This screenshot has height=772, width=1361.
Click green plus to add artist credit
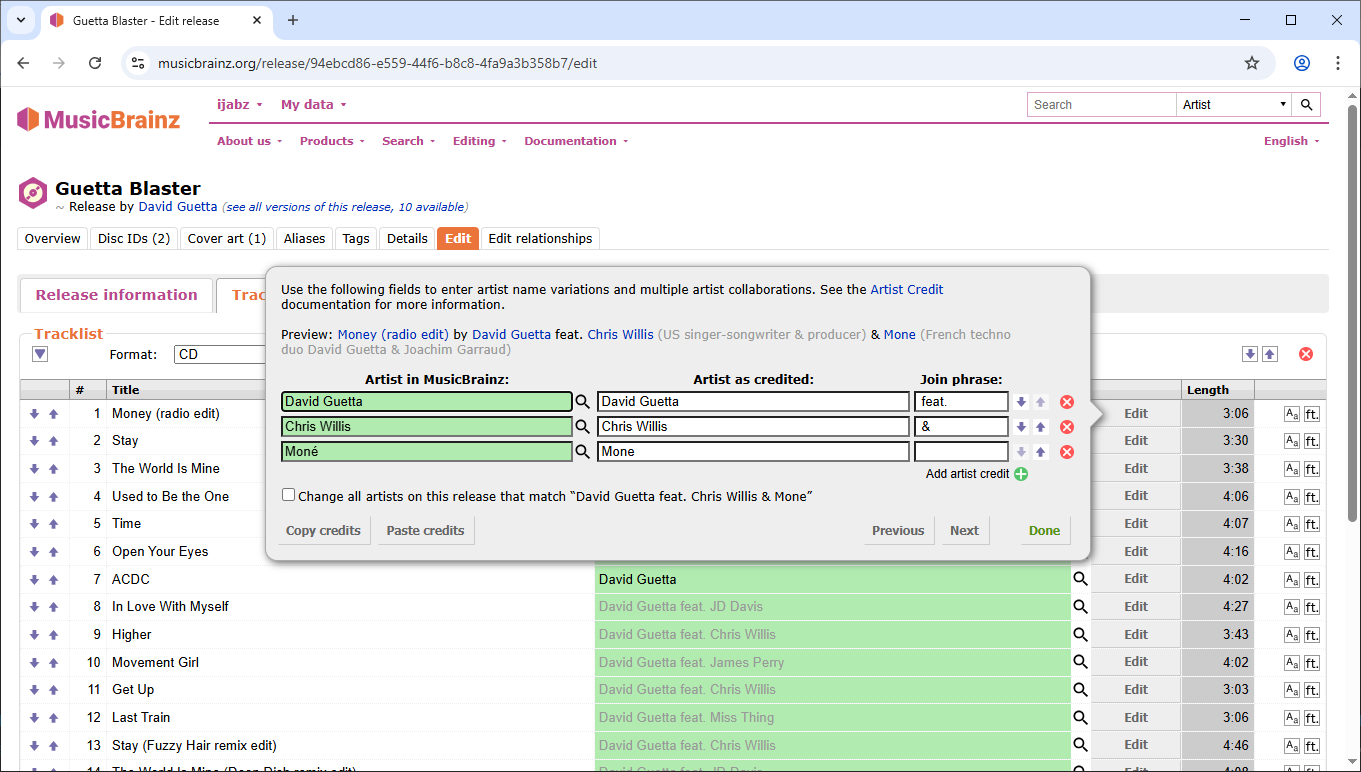[1021, 474]
